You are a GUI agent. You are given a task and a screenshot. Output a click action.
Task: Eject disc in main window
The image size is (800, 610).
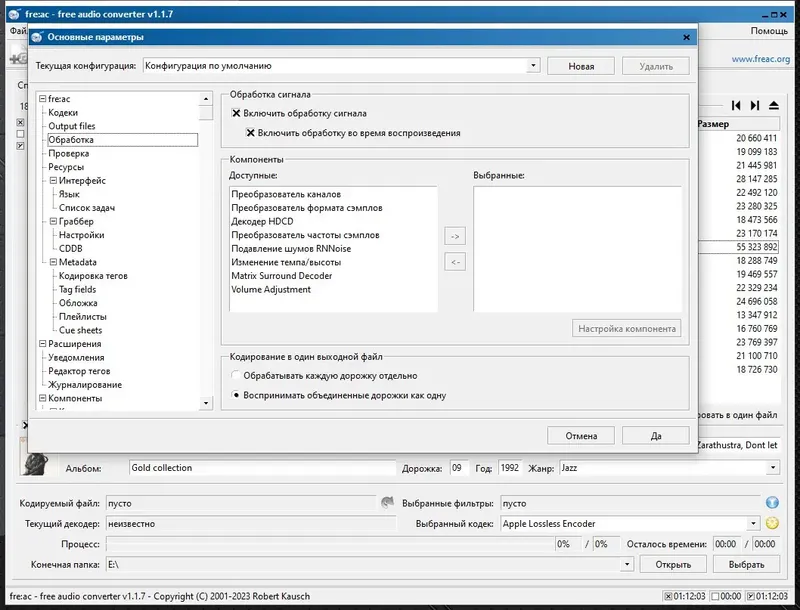coord(773,106)
